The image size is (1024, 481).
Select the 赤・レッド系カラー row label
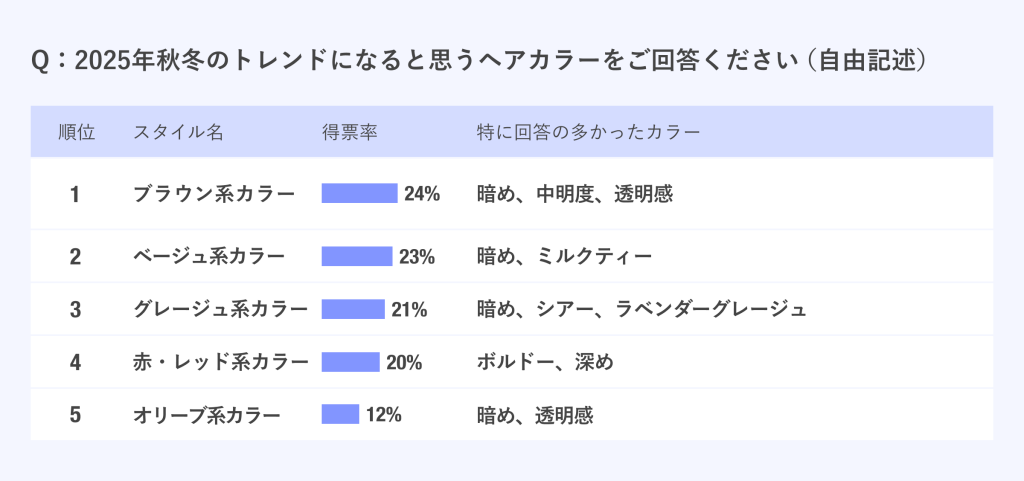(x=221, y=362)
